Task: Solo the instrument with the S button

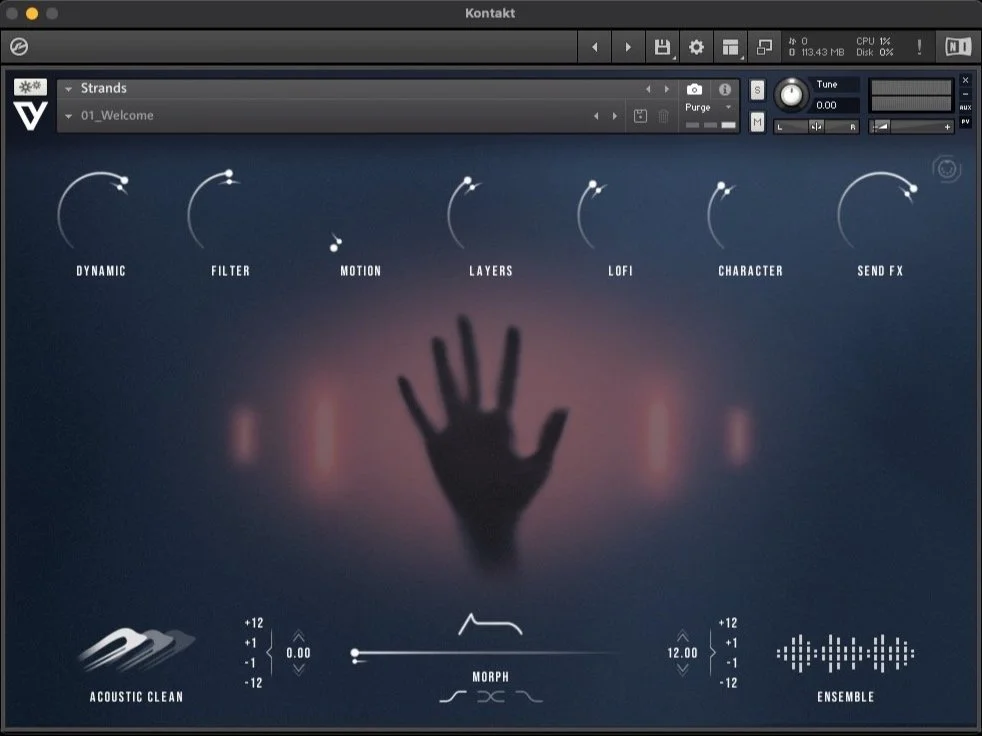Action: [x=757, y=90]
